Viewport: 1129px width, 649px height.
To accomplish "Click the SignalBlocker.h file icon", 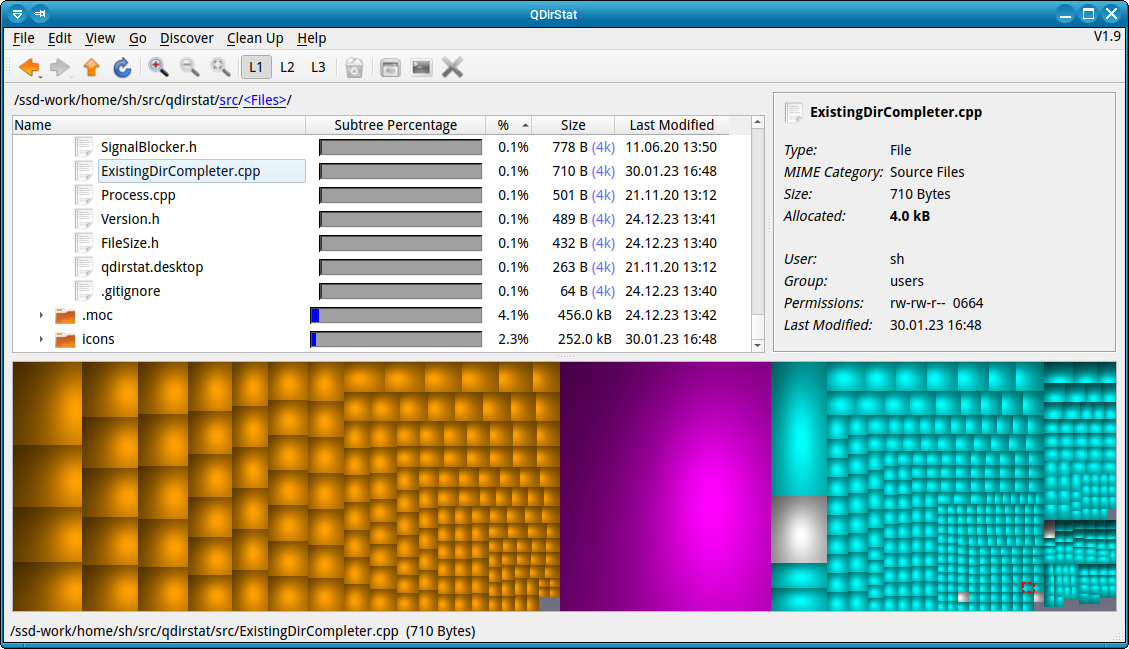I will [x=84, y=147].
